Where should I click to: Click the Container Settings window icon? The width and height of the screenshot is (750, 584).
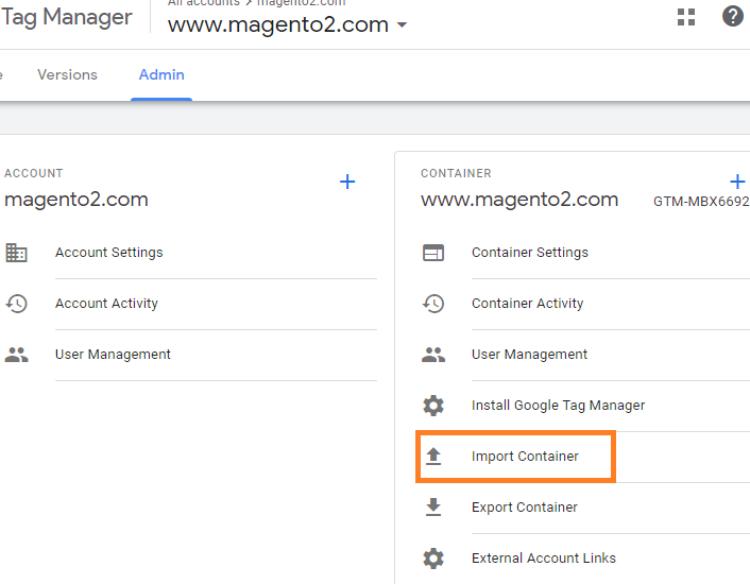click(434, 253)
